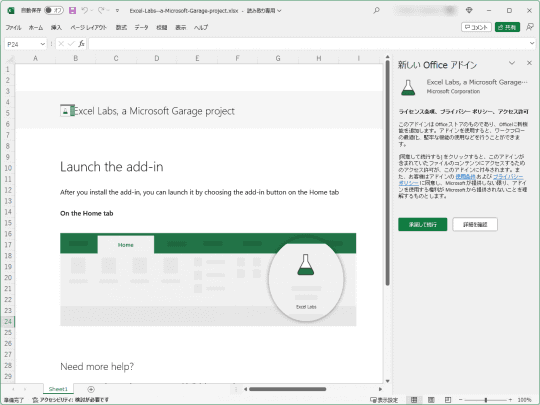Click the Excel Labs flask icon in pane

pyautogui.click(x=408, y=87)
